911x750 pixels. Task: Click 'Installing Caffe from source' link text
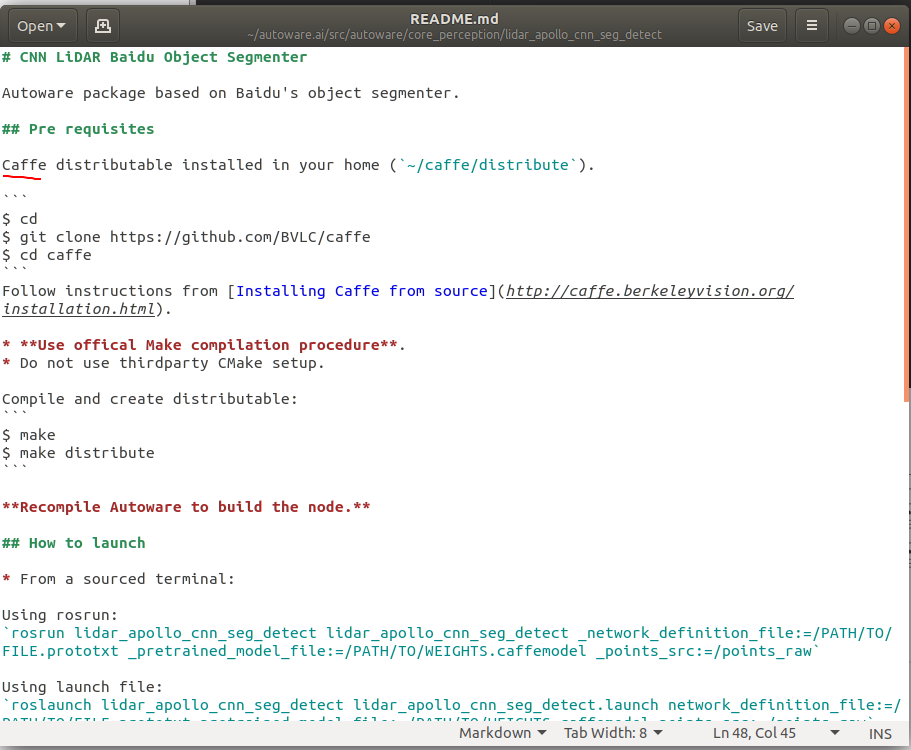361,291
